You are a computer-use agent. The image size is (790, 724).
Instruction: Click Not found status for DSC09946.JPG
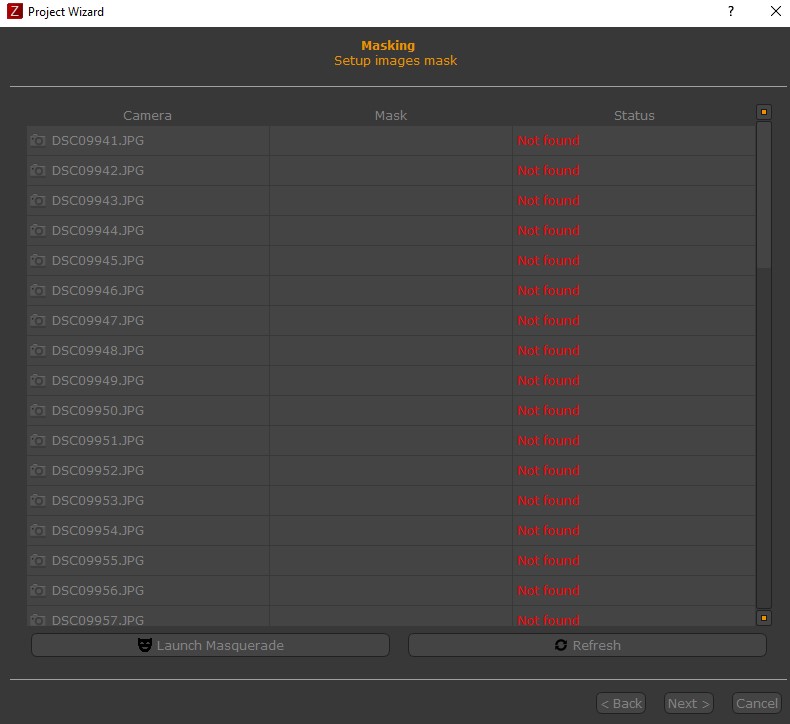[x=548, y=291]
